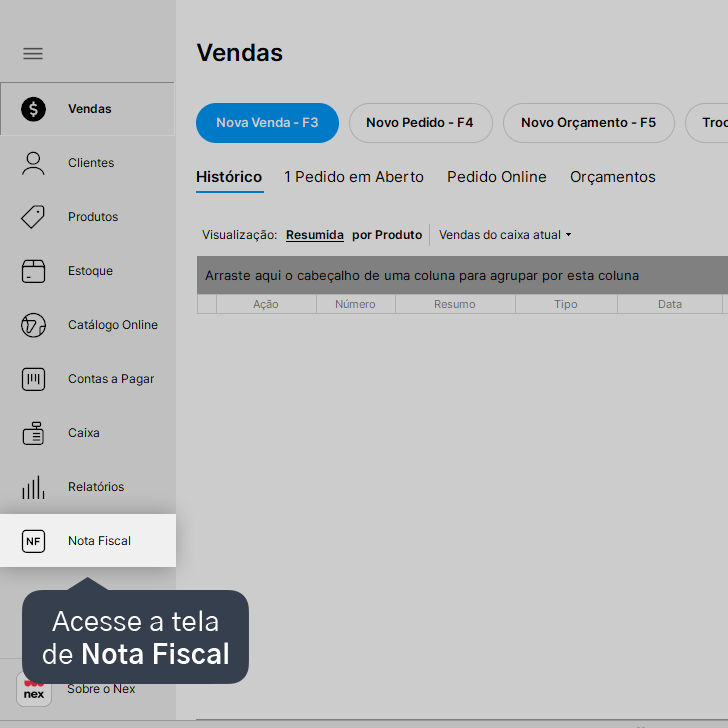This screenshot has height=728, width=728.
Task: Open the hamburger menu icon
Action: (x=33, y=53)
